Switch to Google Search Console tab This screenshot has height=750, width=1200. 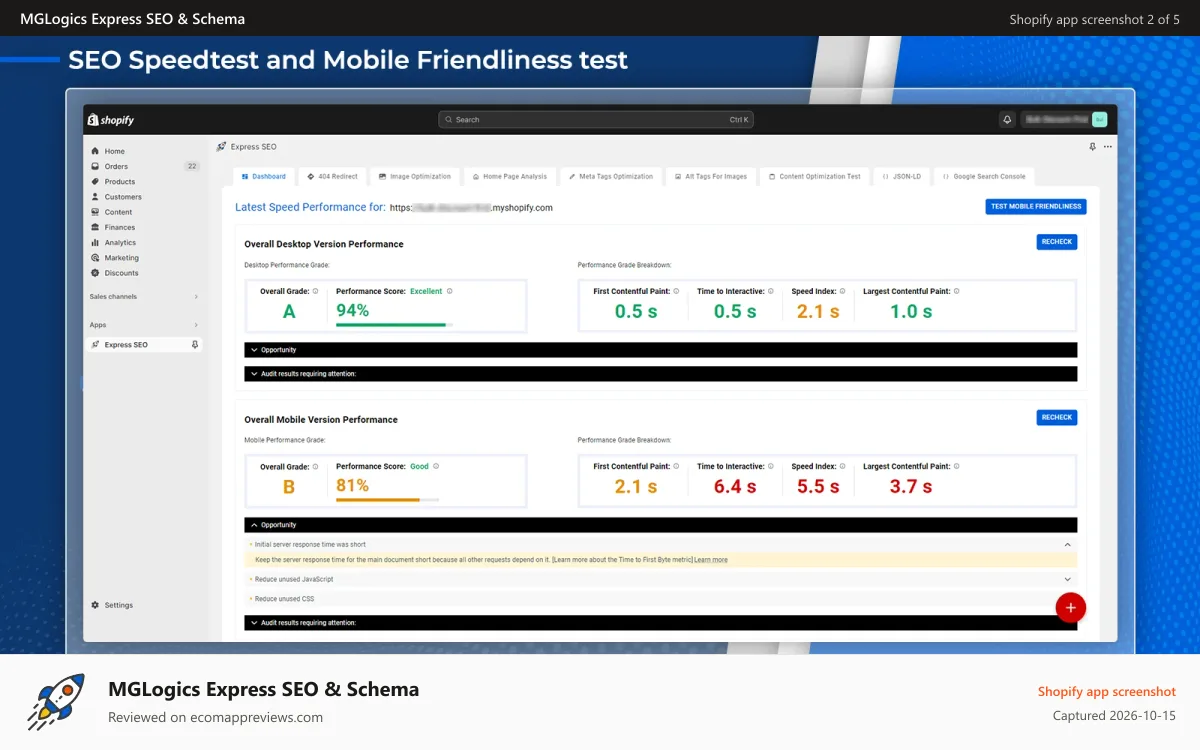pos(984,176)
